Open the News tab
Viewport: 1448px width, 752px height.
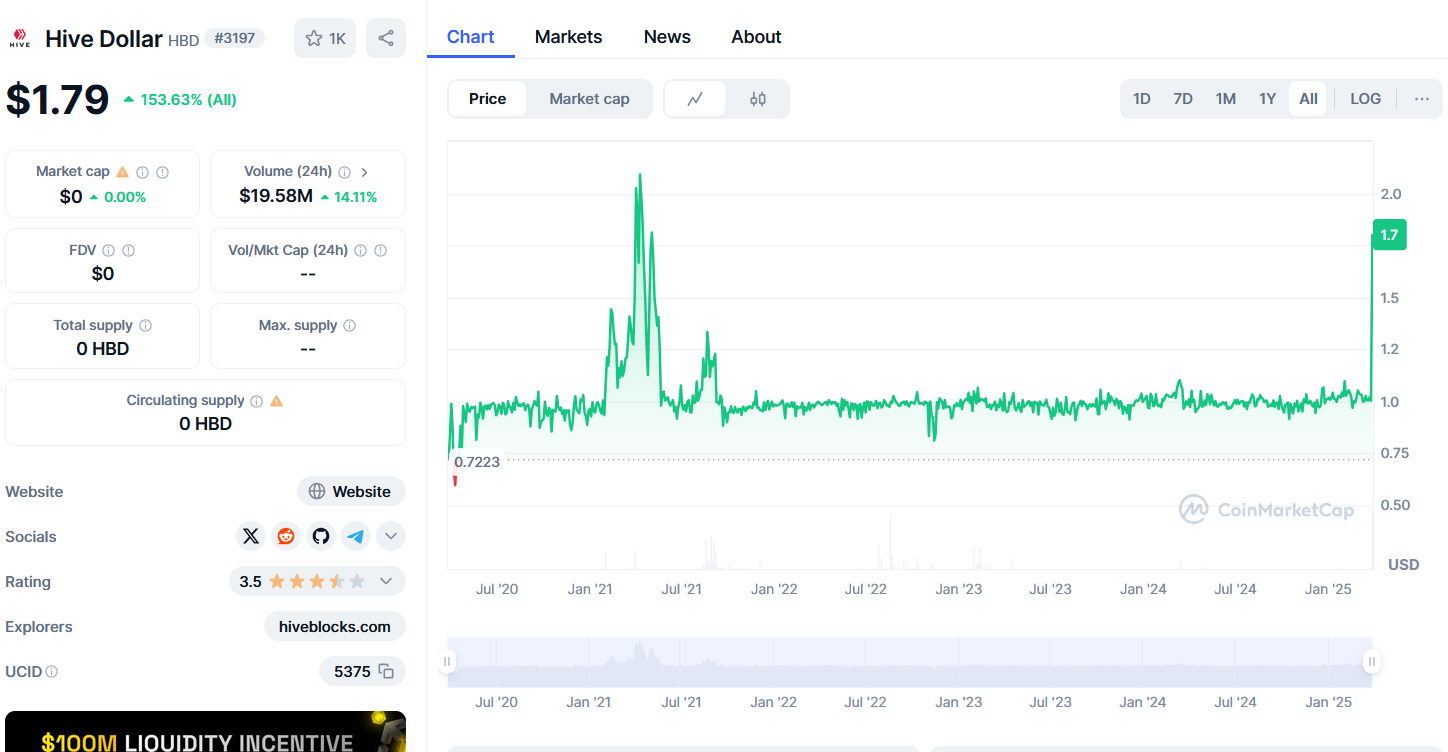[x=667, y=37]
